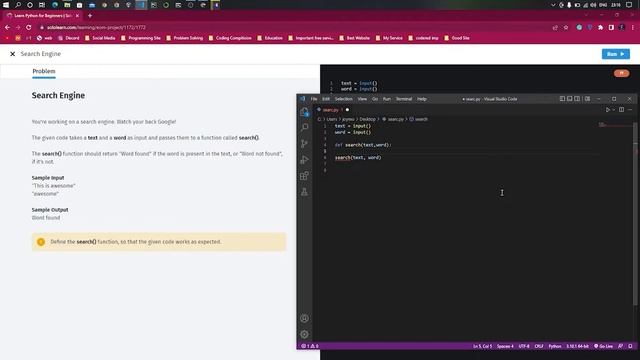Go forward in Chrome browser
This screenshot has height=360, width=640.
click(x=18, y=27)
